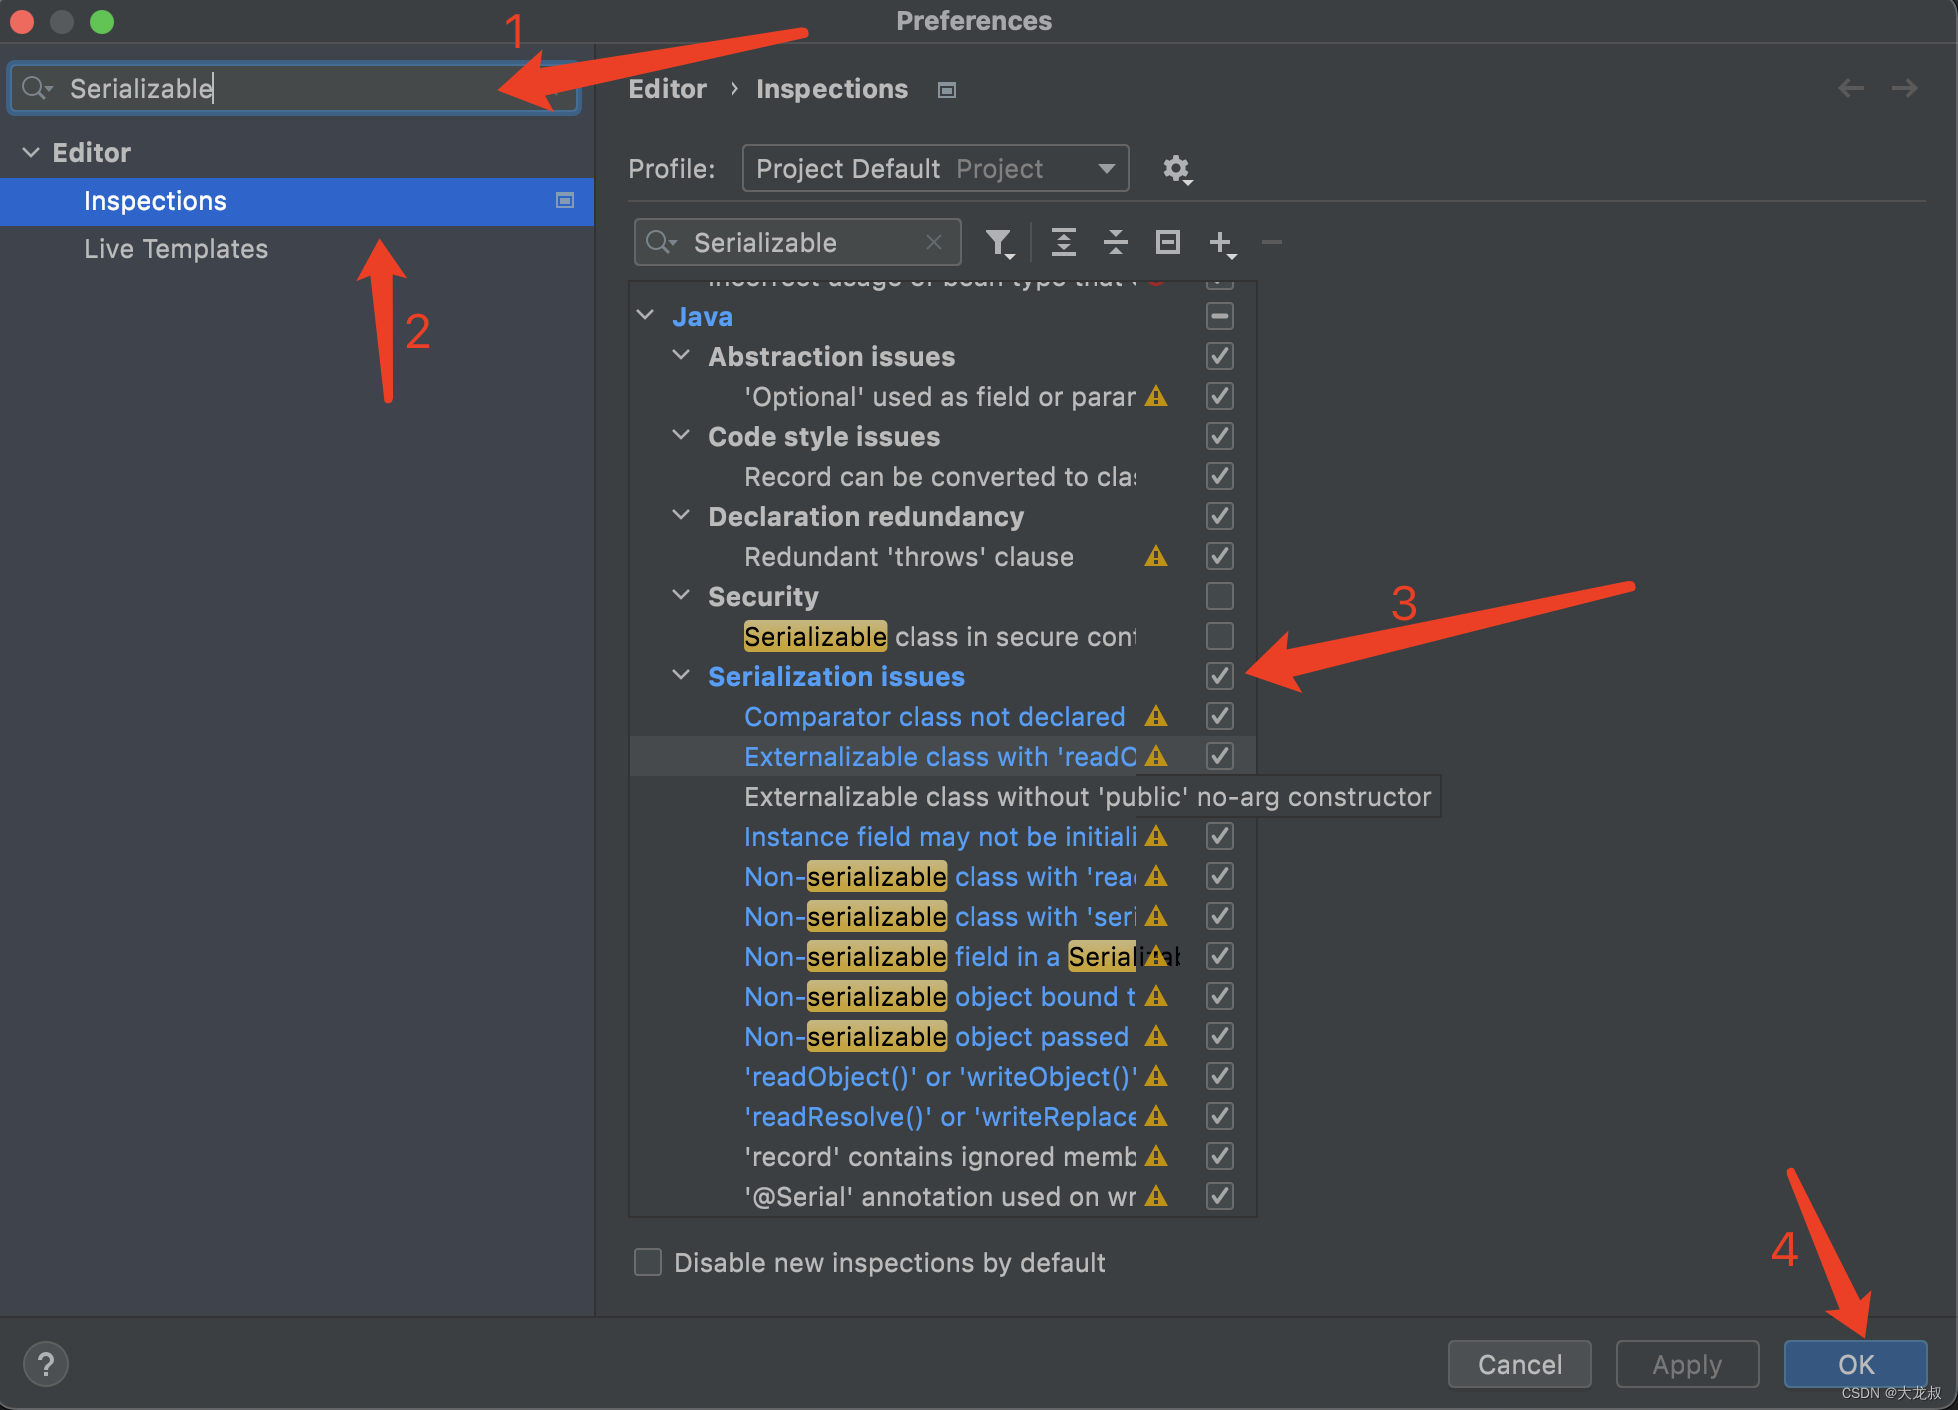
Task: Check Disable new inspections by default
Action: pos(648,1262)
